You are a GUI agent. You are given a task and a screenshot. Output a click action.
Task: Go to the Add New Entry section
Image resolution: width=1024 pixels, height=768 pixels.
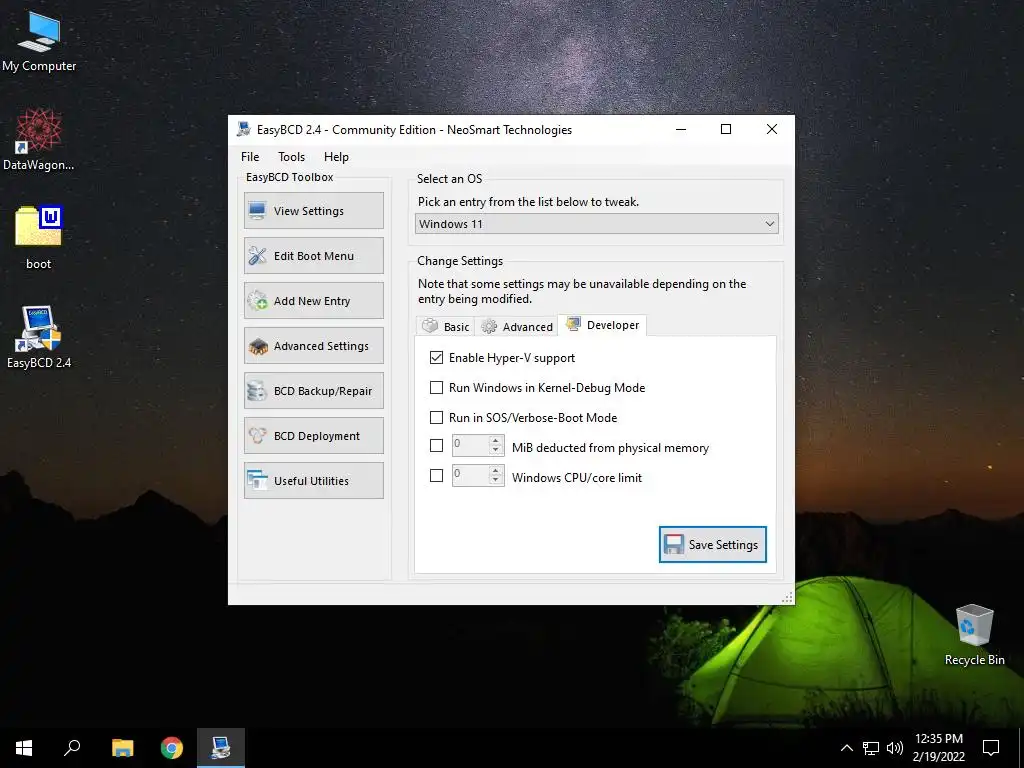coord(313,300)
